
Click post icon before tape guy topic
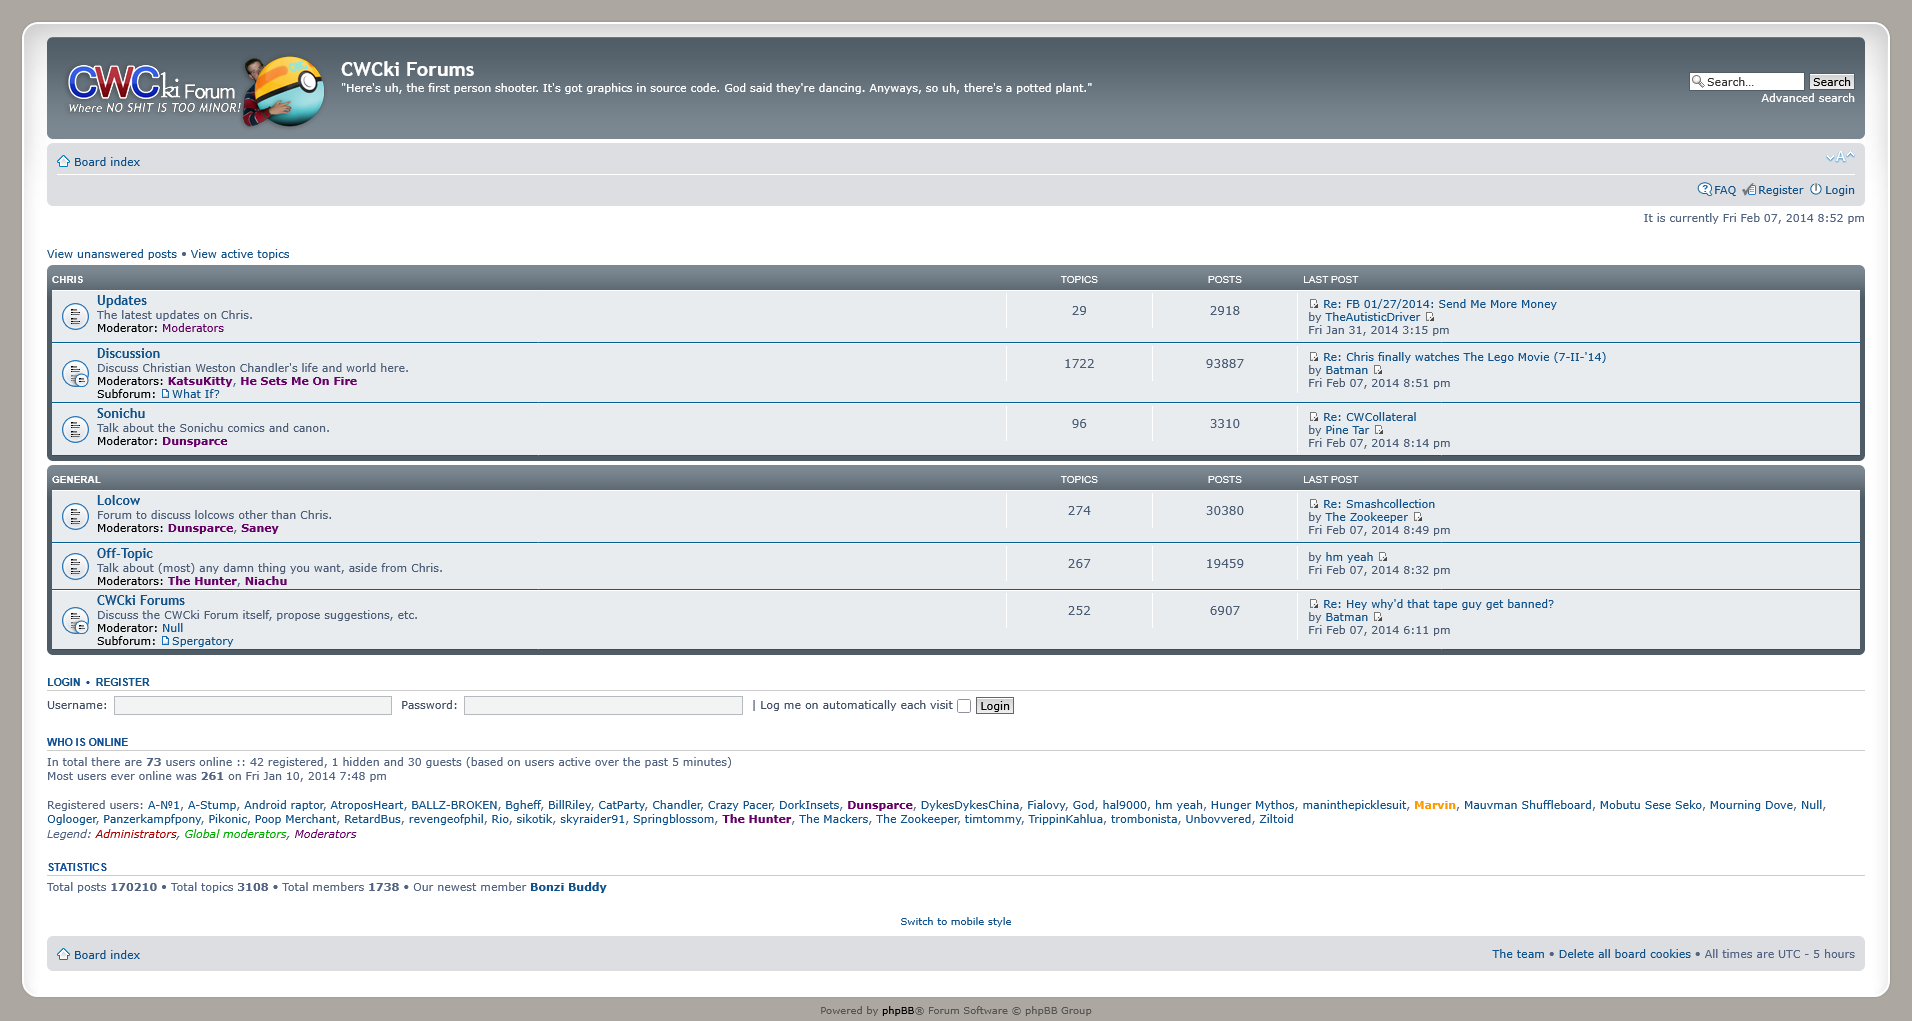click(x=1314, y=604)
